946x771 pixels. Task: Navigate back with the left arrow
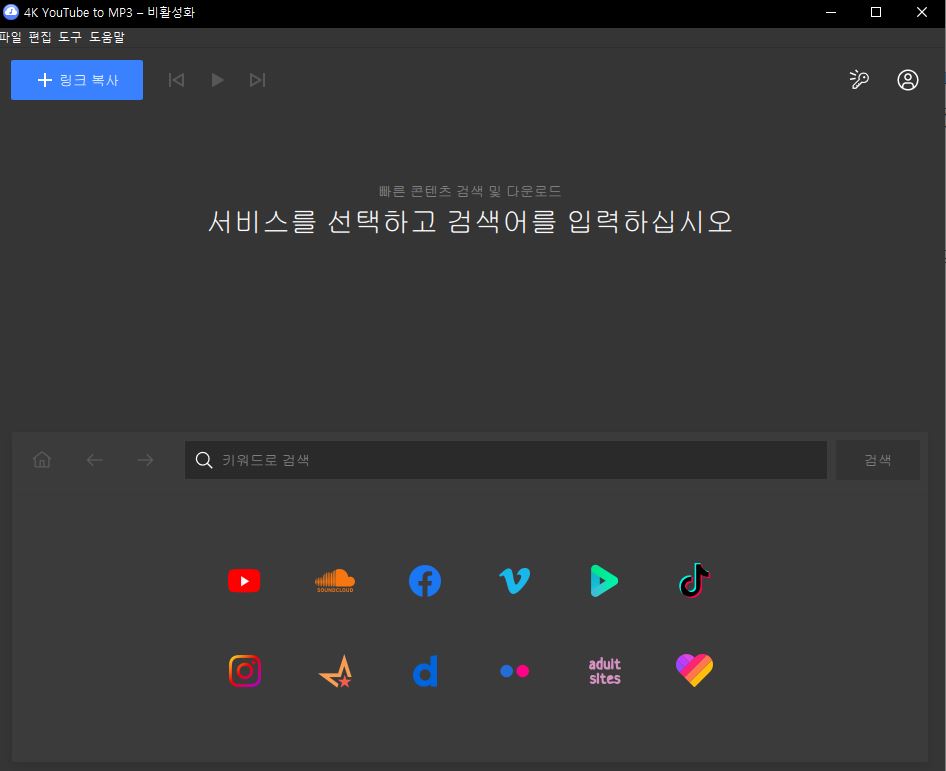(x=94, y=460)
